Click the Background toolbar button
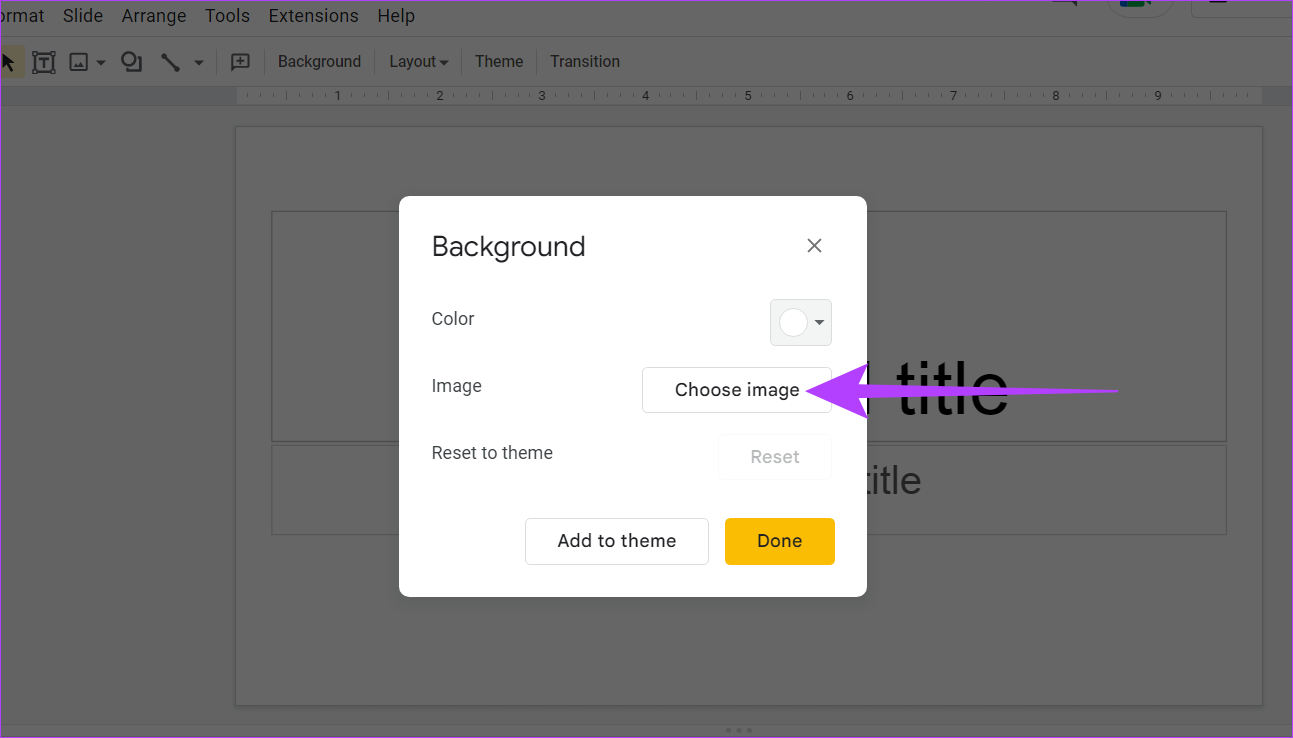The image size is (1293, 738). click(319, 62)
